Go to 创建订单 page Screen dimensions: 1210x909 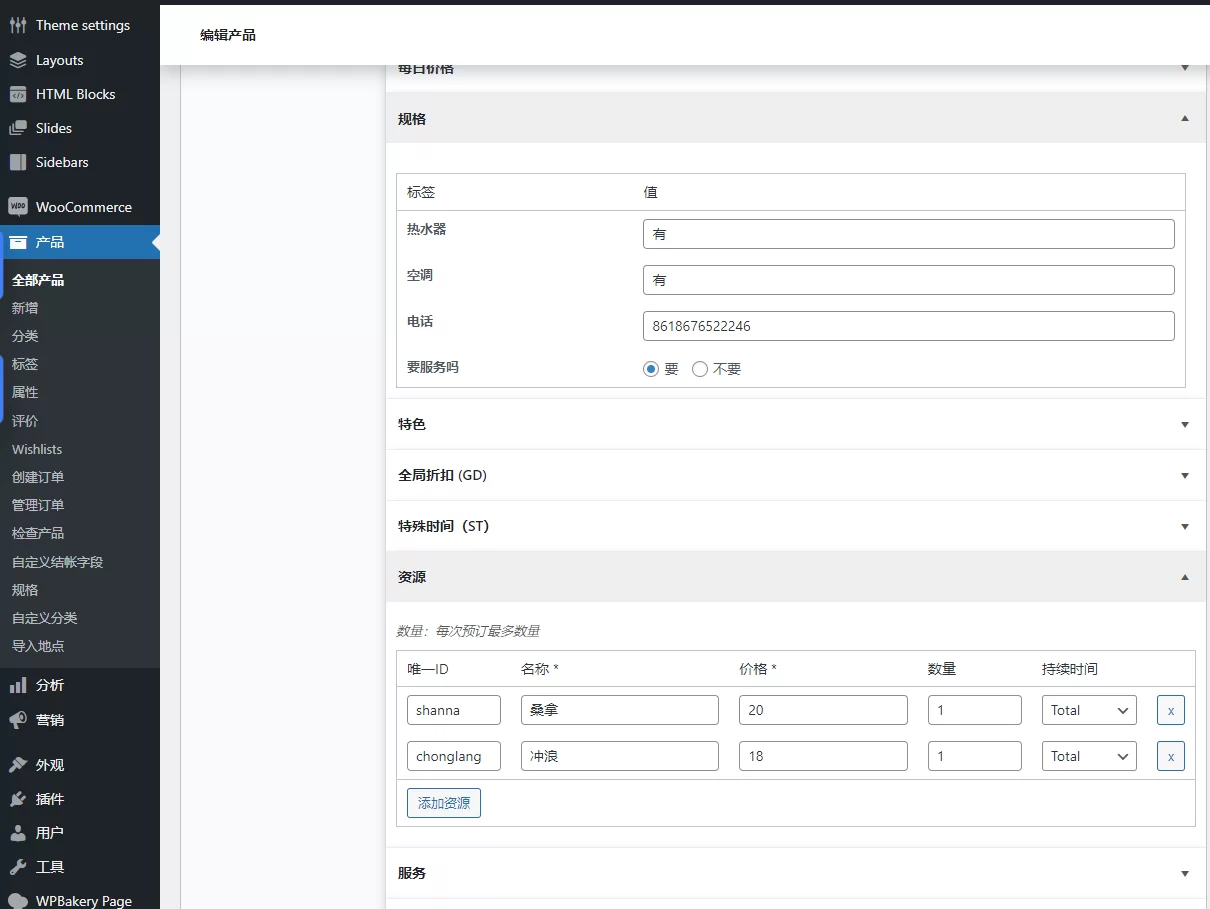(x=38, y=477)
